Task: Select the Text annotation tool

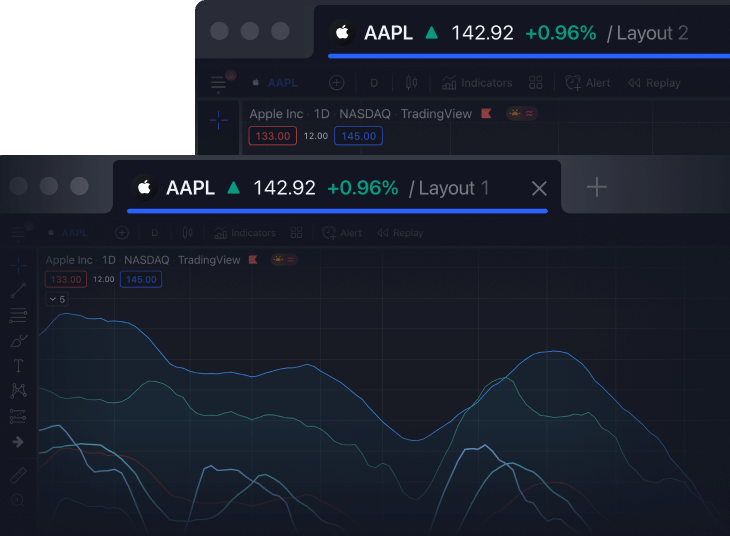Action: point(19,366)
